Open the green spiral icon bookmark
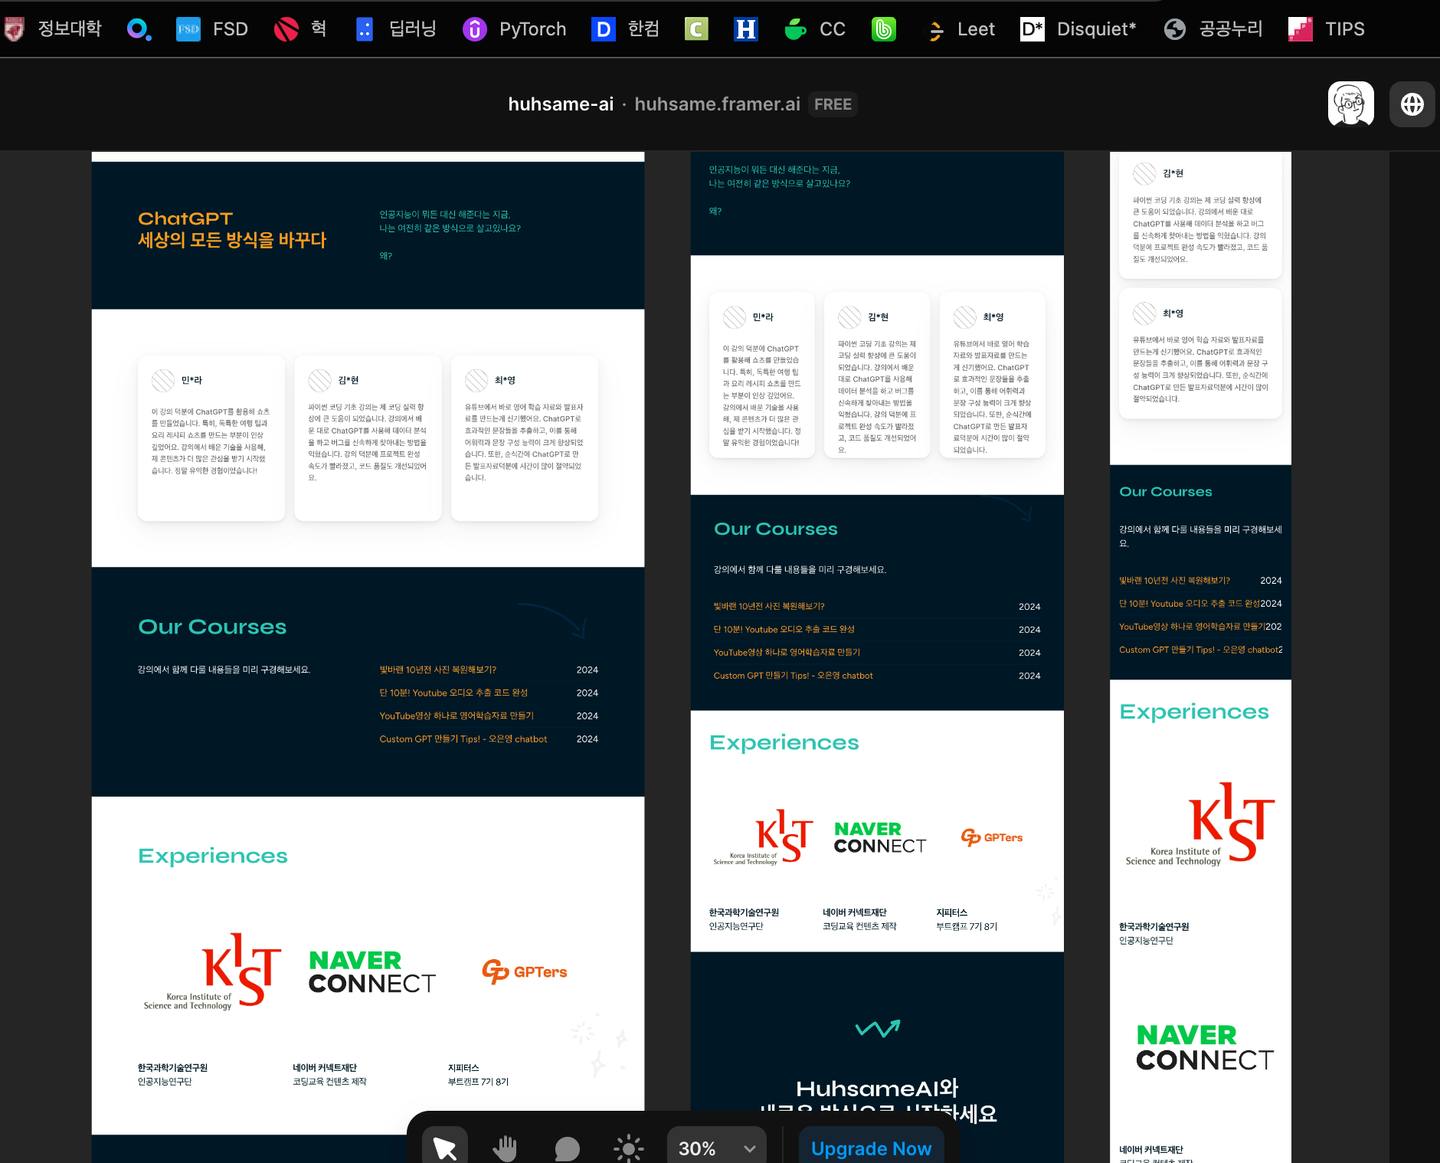Screen dimensions: 1440x1163 884,29
